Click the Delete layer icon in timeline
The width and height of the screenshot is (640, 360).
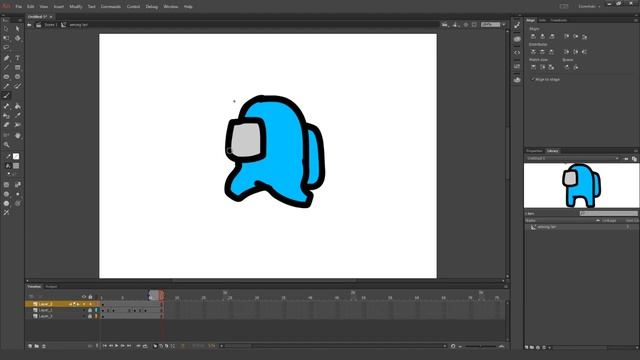(44, 346)
